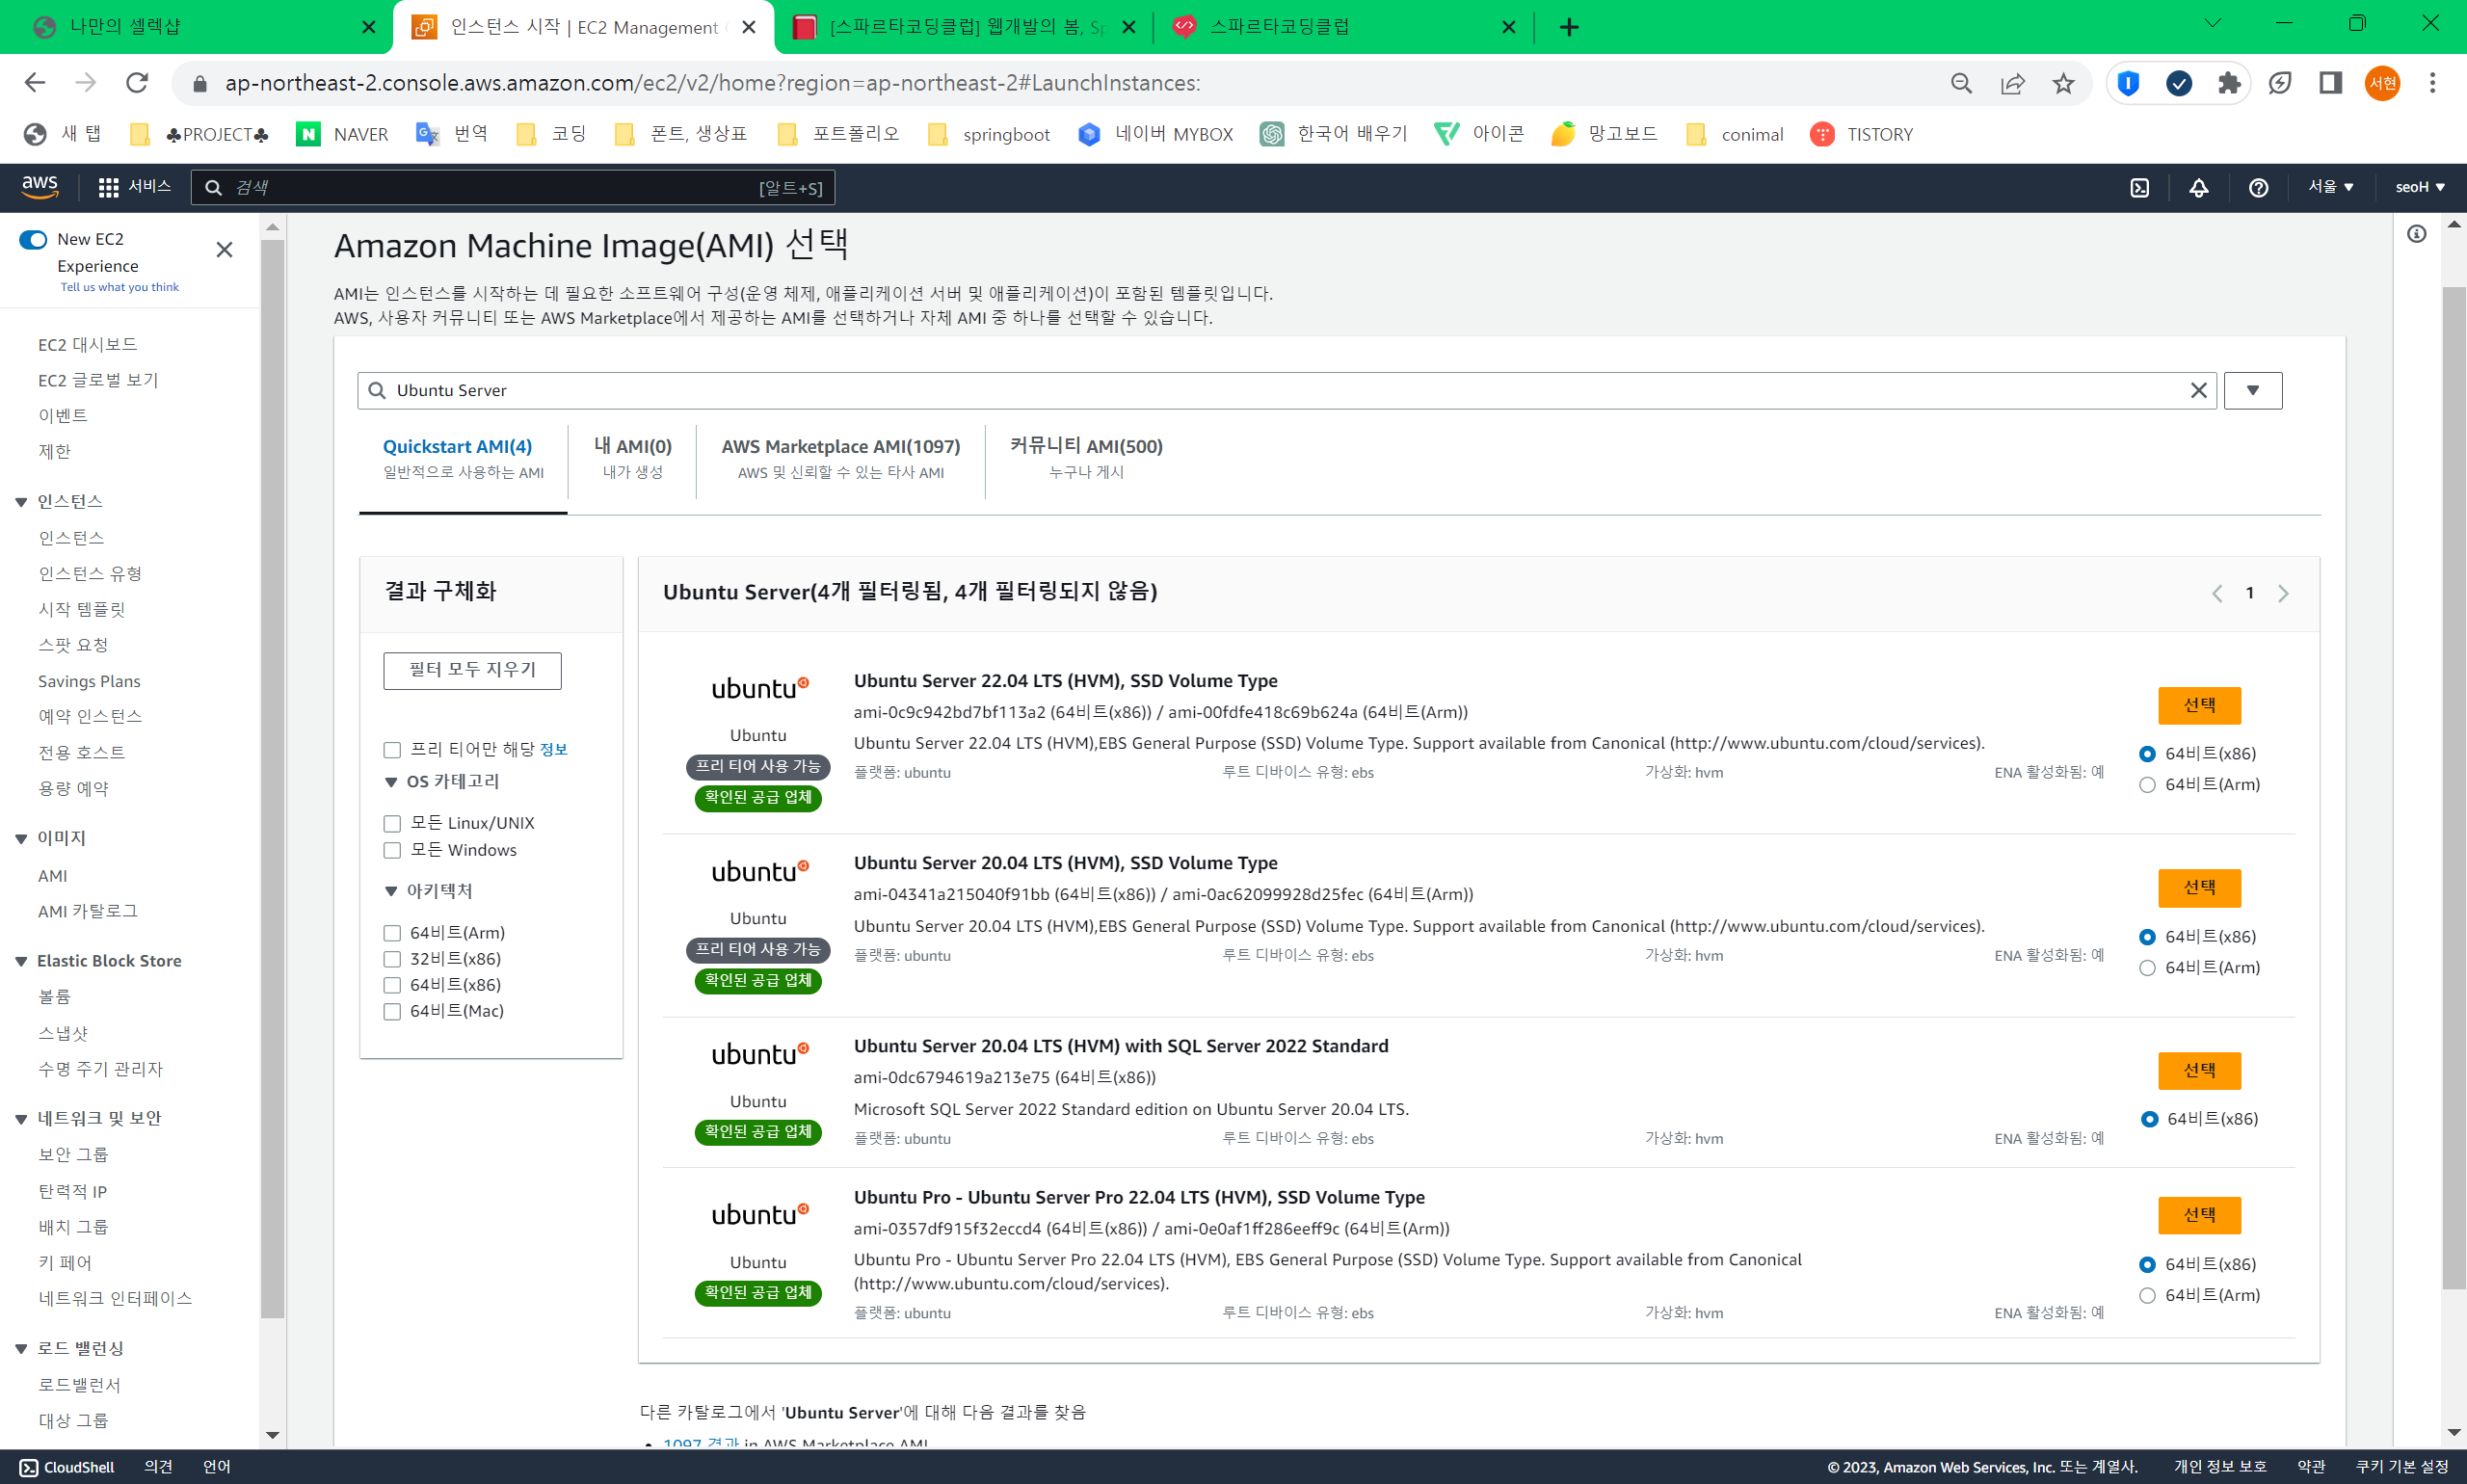Open the browser extensions puzzle icon
Image resolution: width=2467 pixels, height=1484 pixels.
pos(2229,83)
